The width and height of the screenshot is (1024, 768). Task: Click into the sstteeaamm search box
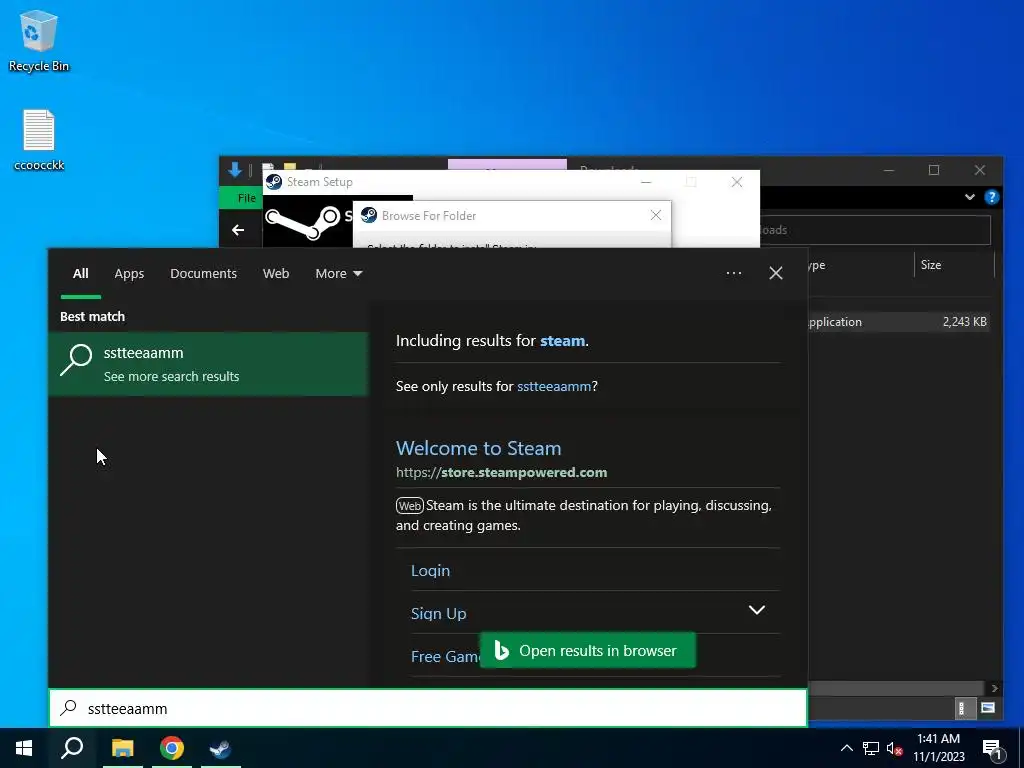pos(428,708)
